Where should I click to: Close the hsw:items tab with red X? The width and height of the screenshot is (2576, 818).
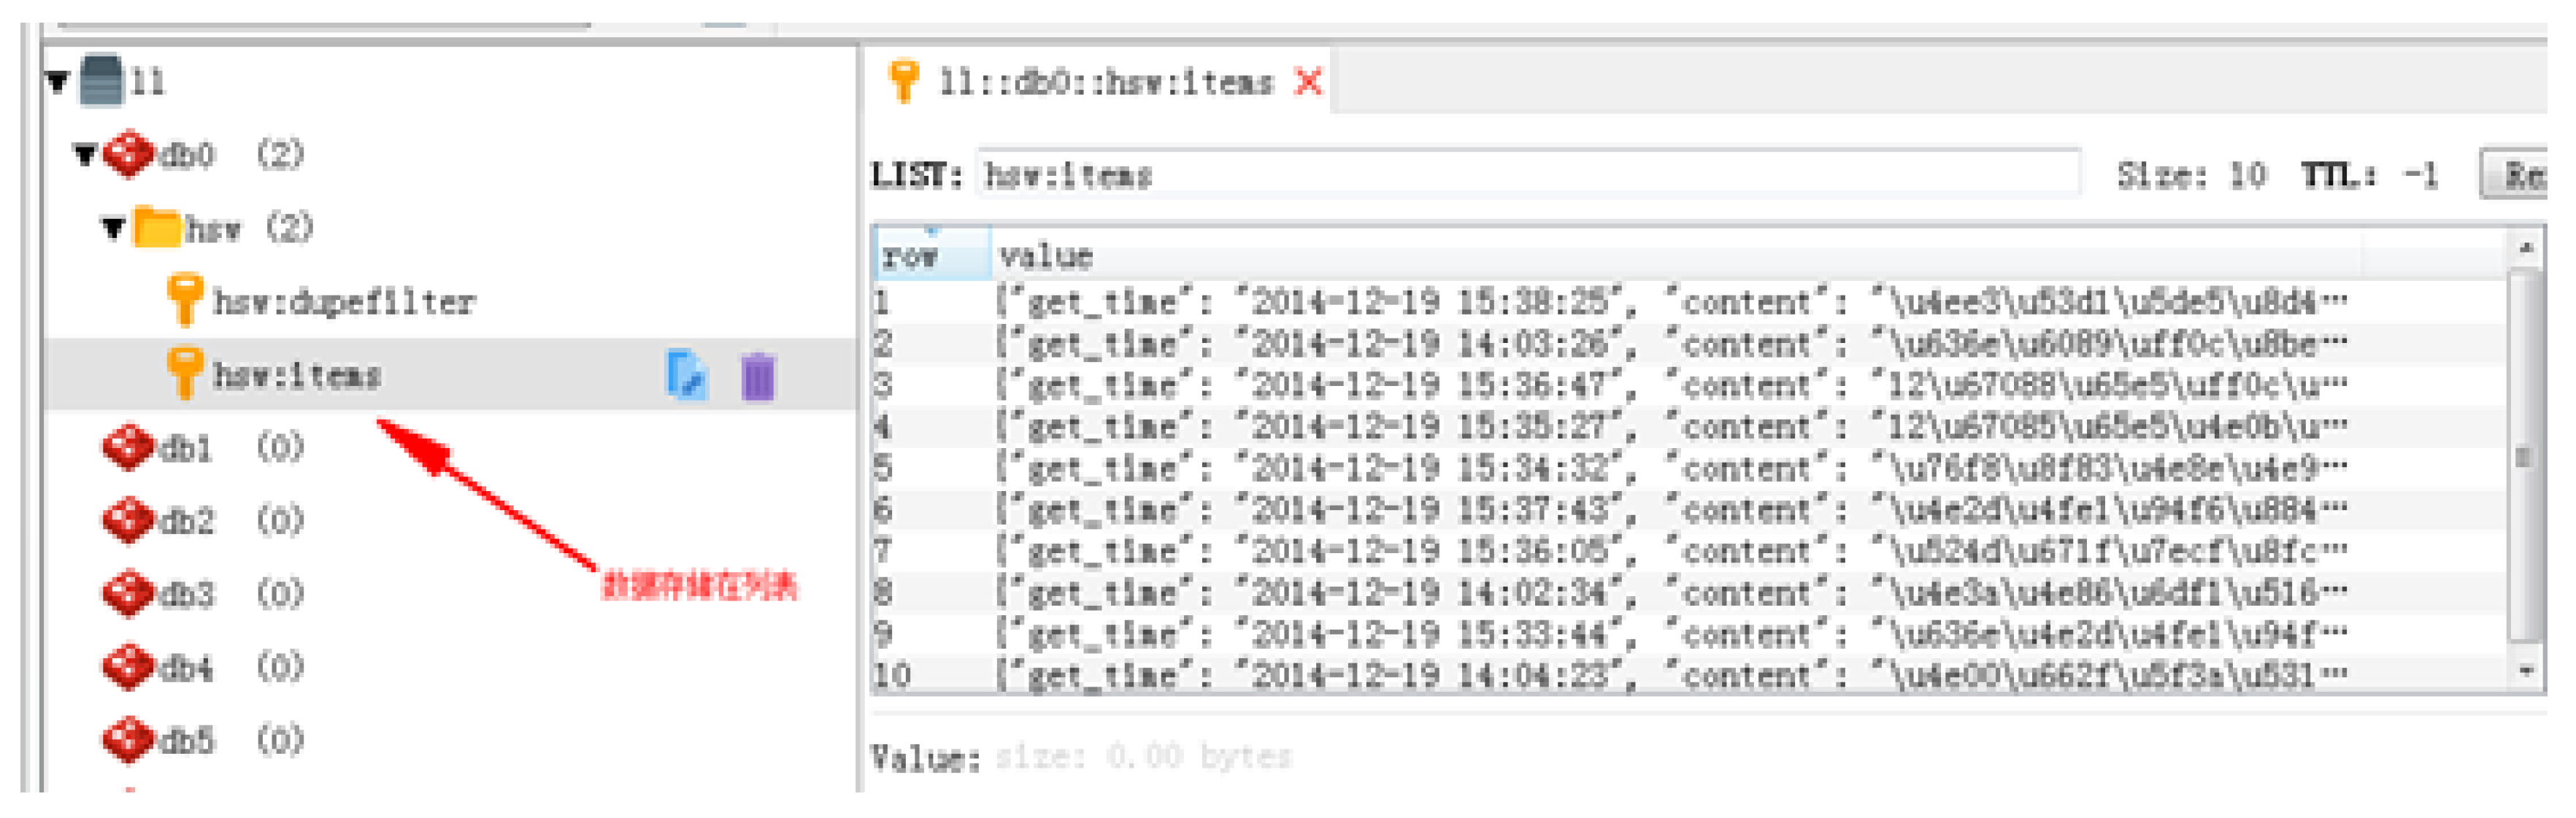point(1308,82)
